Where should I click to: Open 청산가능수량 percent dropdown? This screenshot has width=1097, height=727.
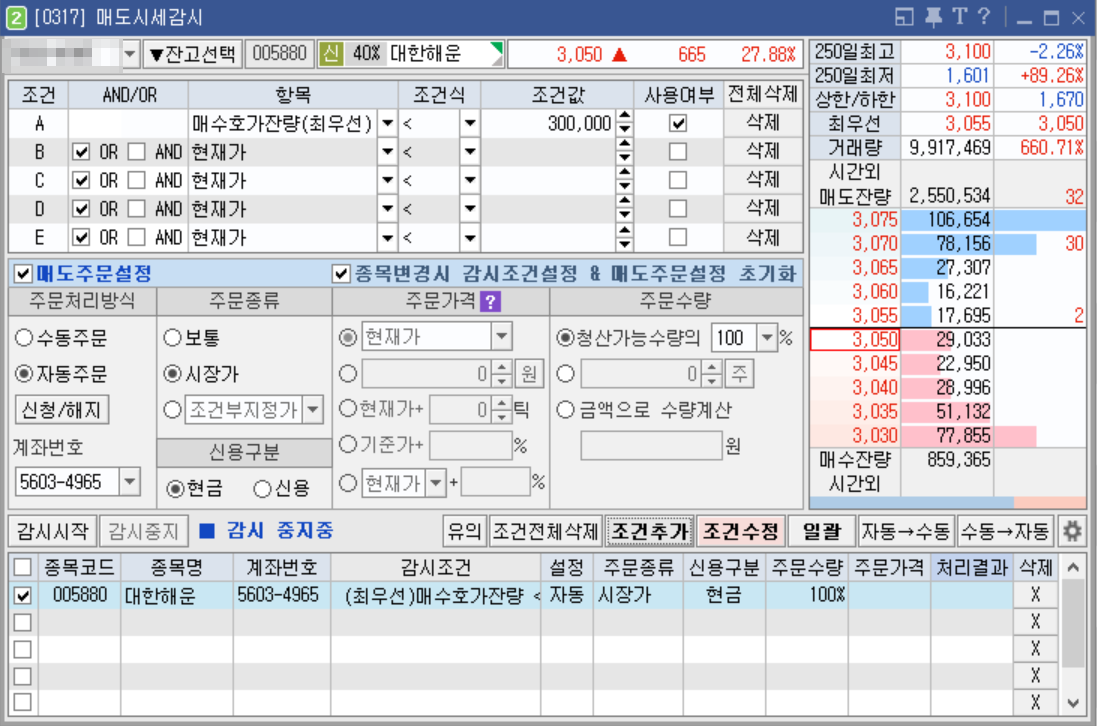(767, 338)
